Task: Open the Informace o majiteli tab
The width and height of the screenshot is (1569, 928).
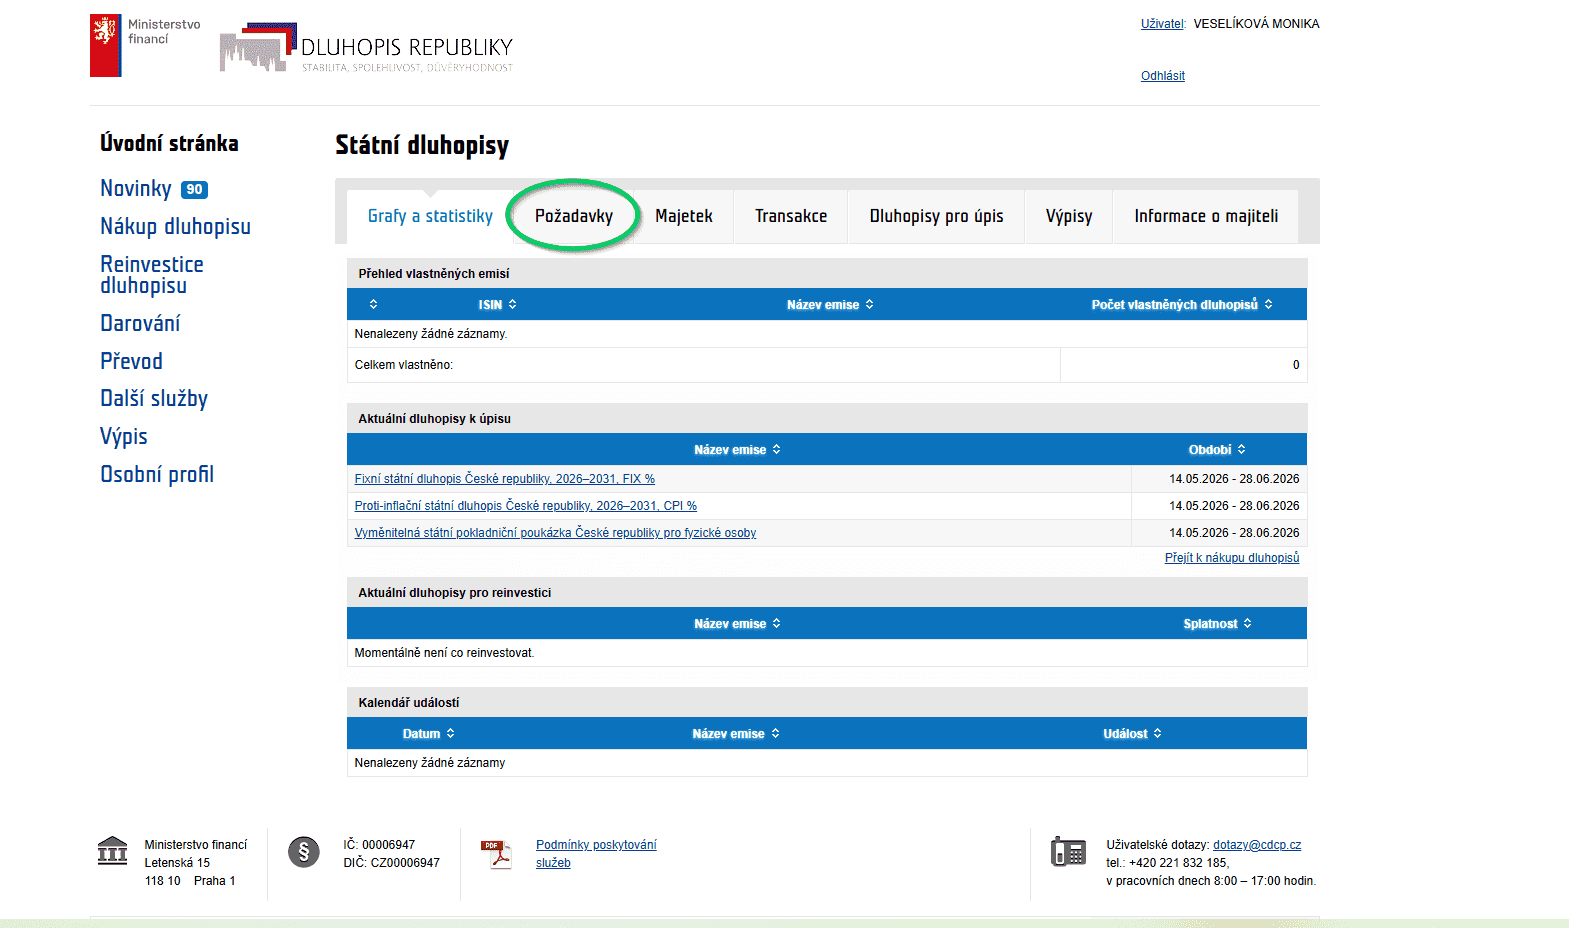Action: (x=1206, y=216)
